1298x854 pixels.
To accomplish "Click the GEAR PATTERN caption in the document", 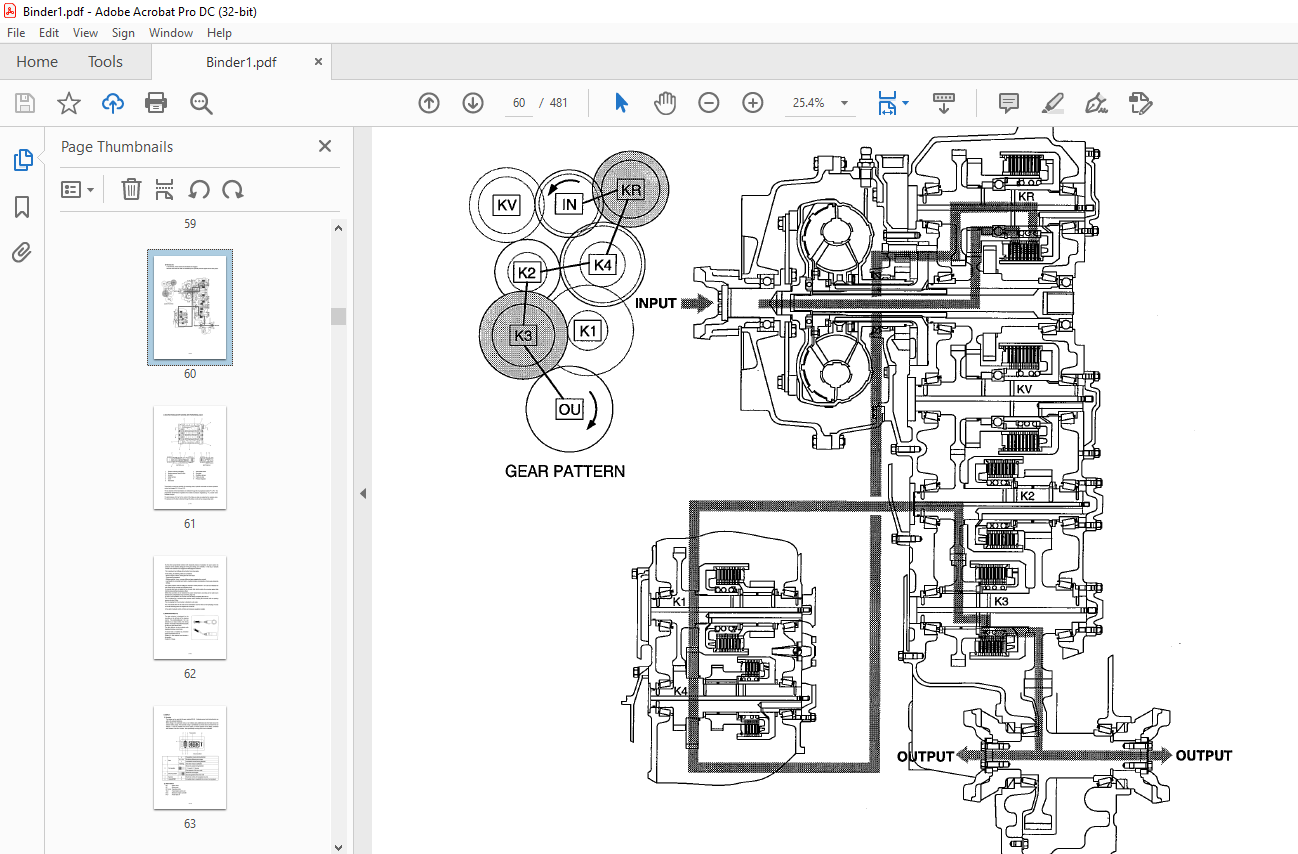I will coord(565,471).
